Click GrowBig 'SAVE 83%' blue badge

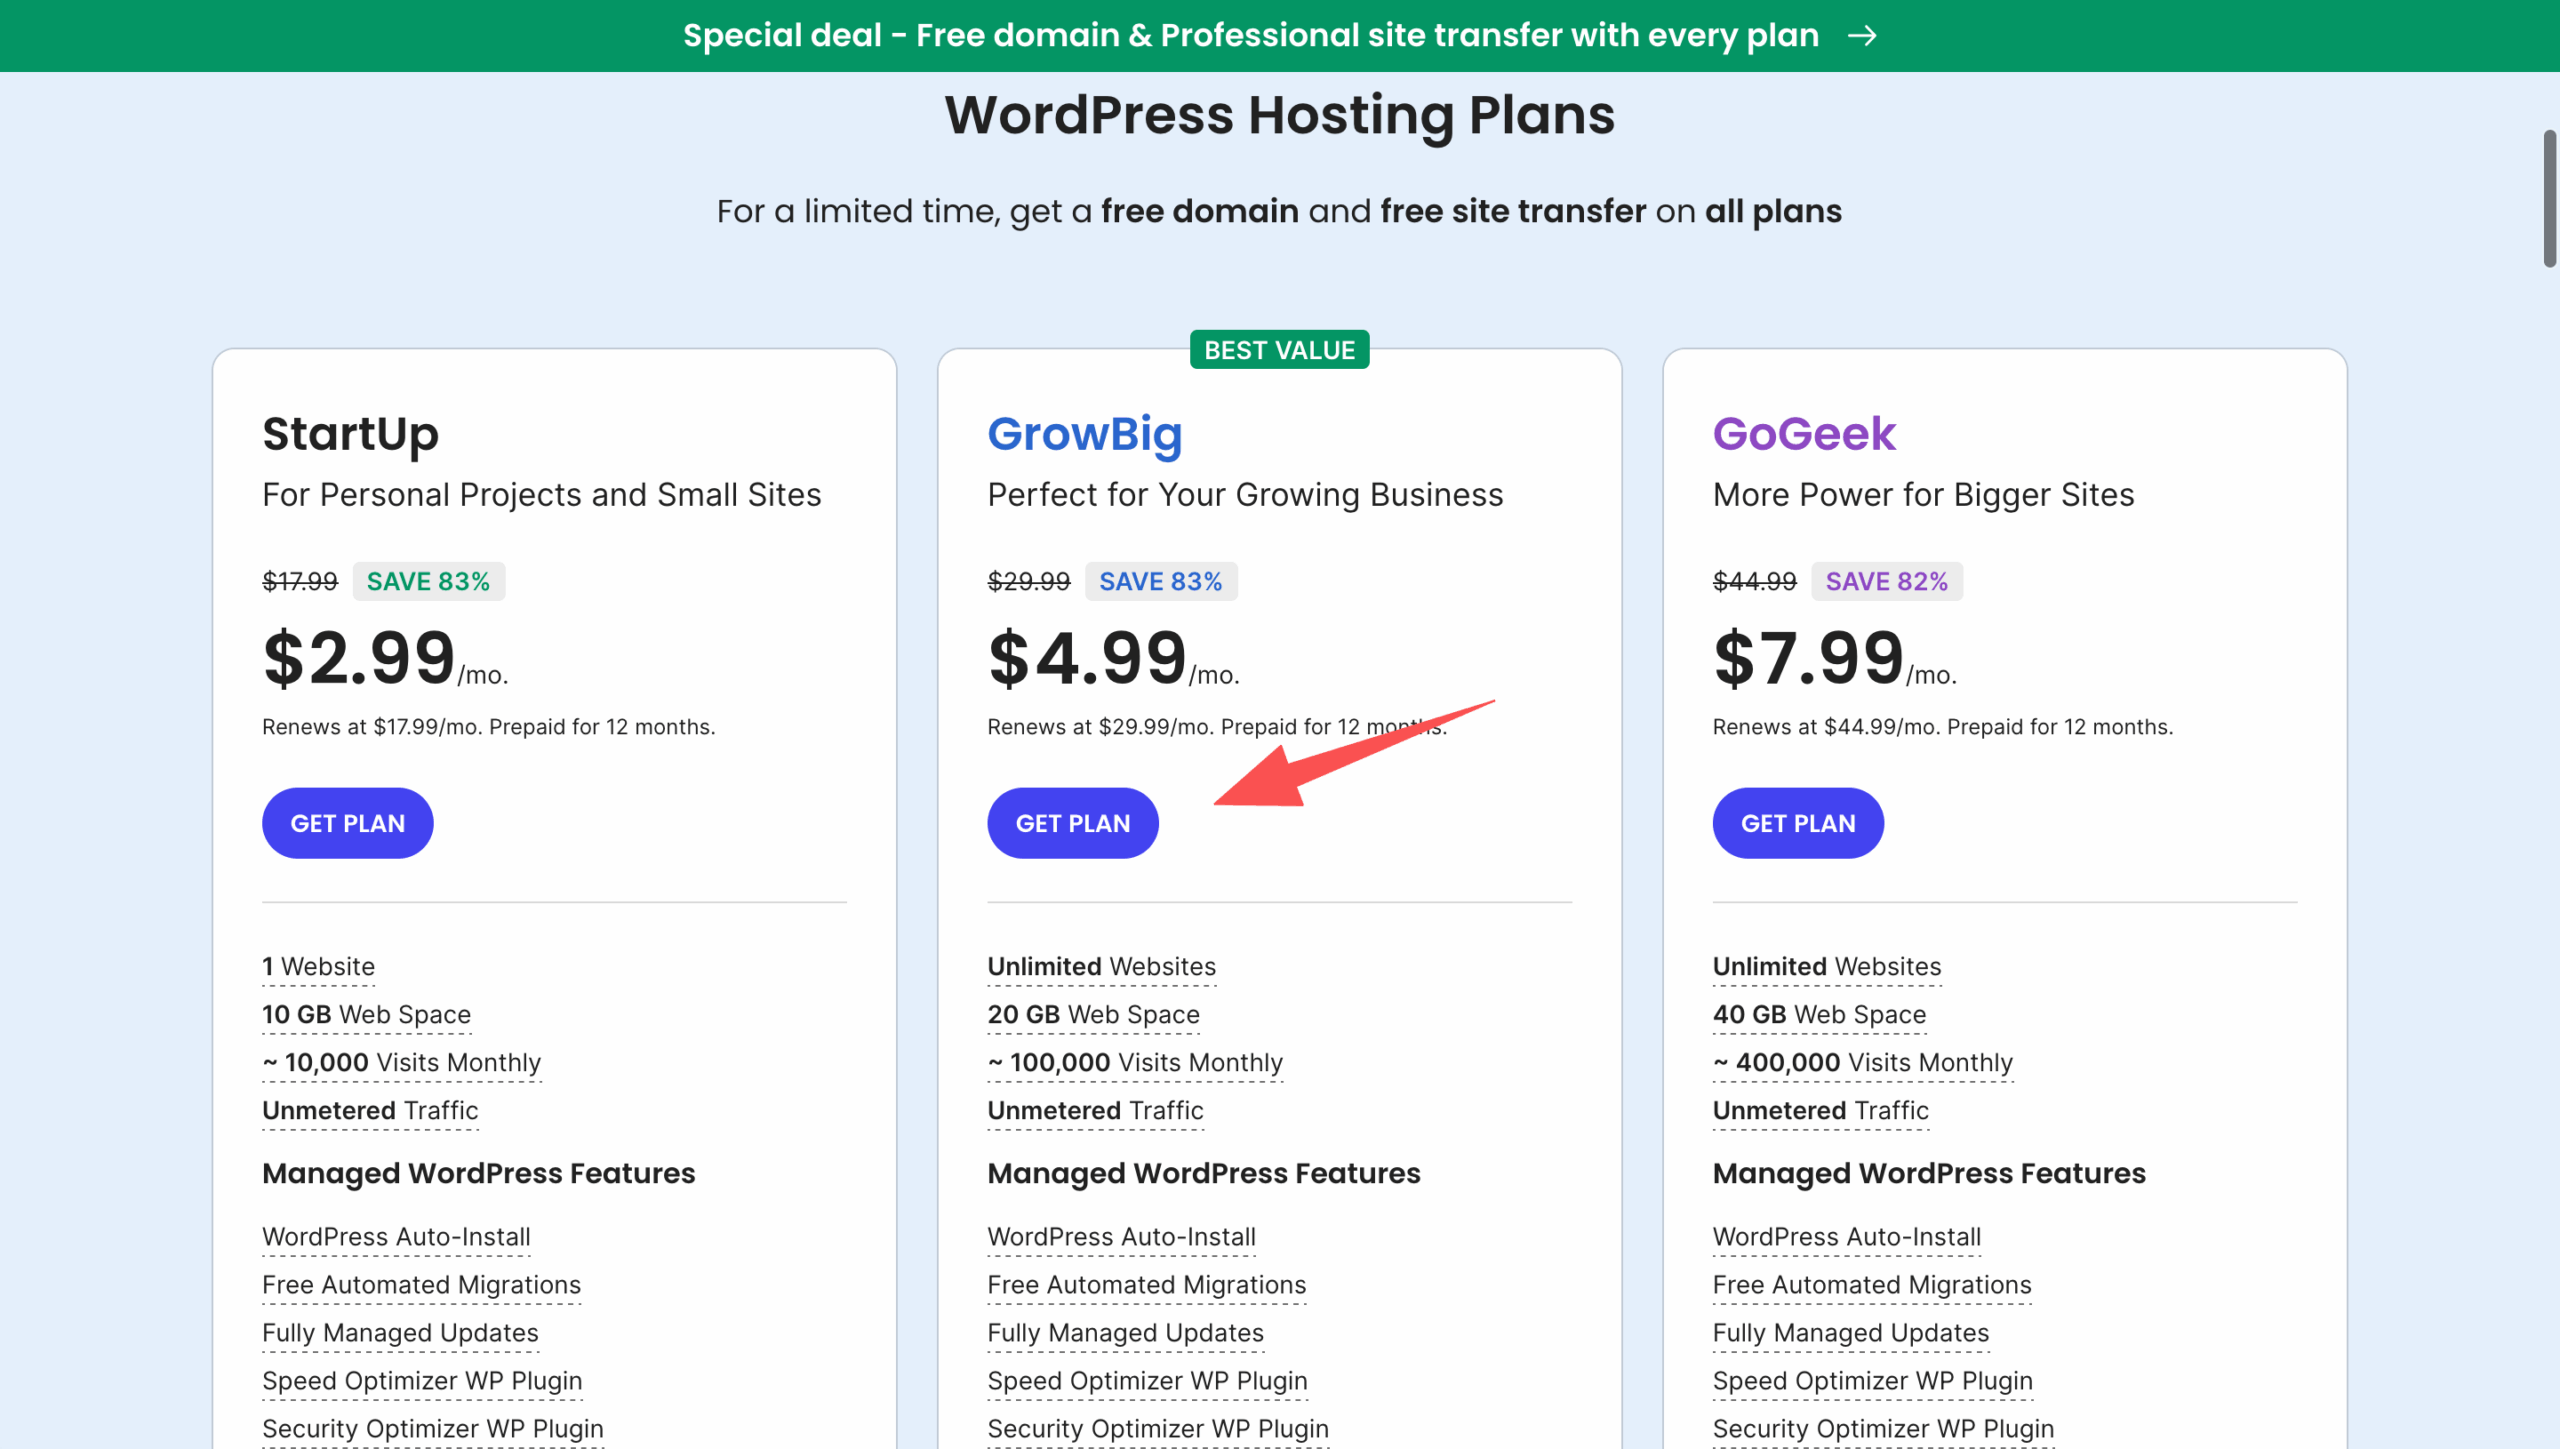1160,581
